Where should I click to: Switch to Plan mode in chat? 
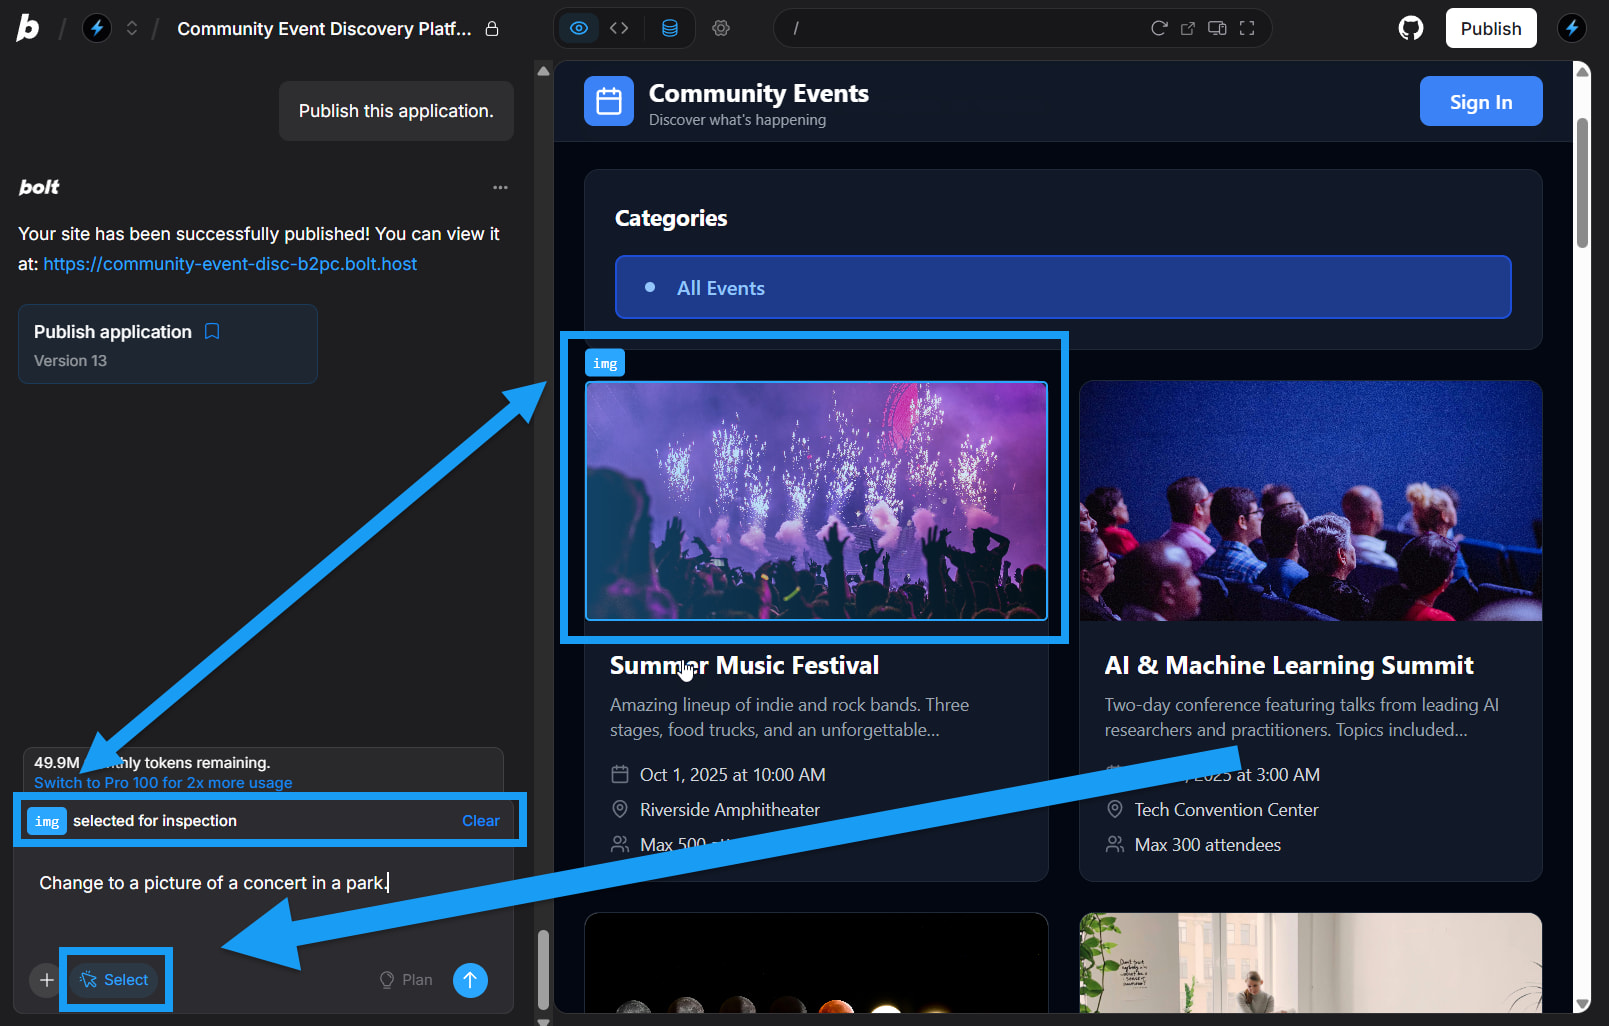point(405,980)
